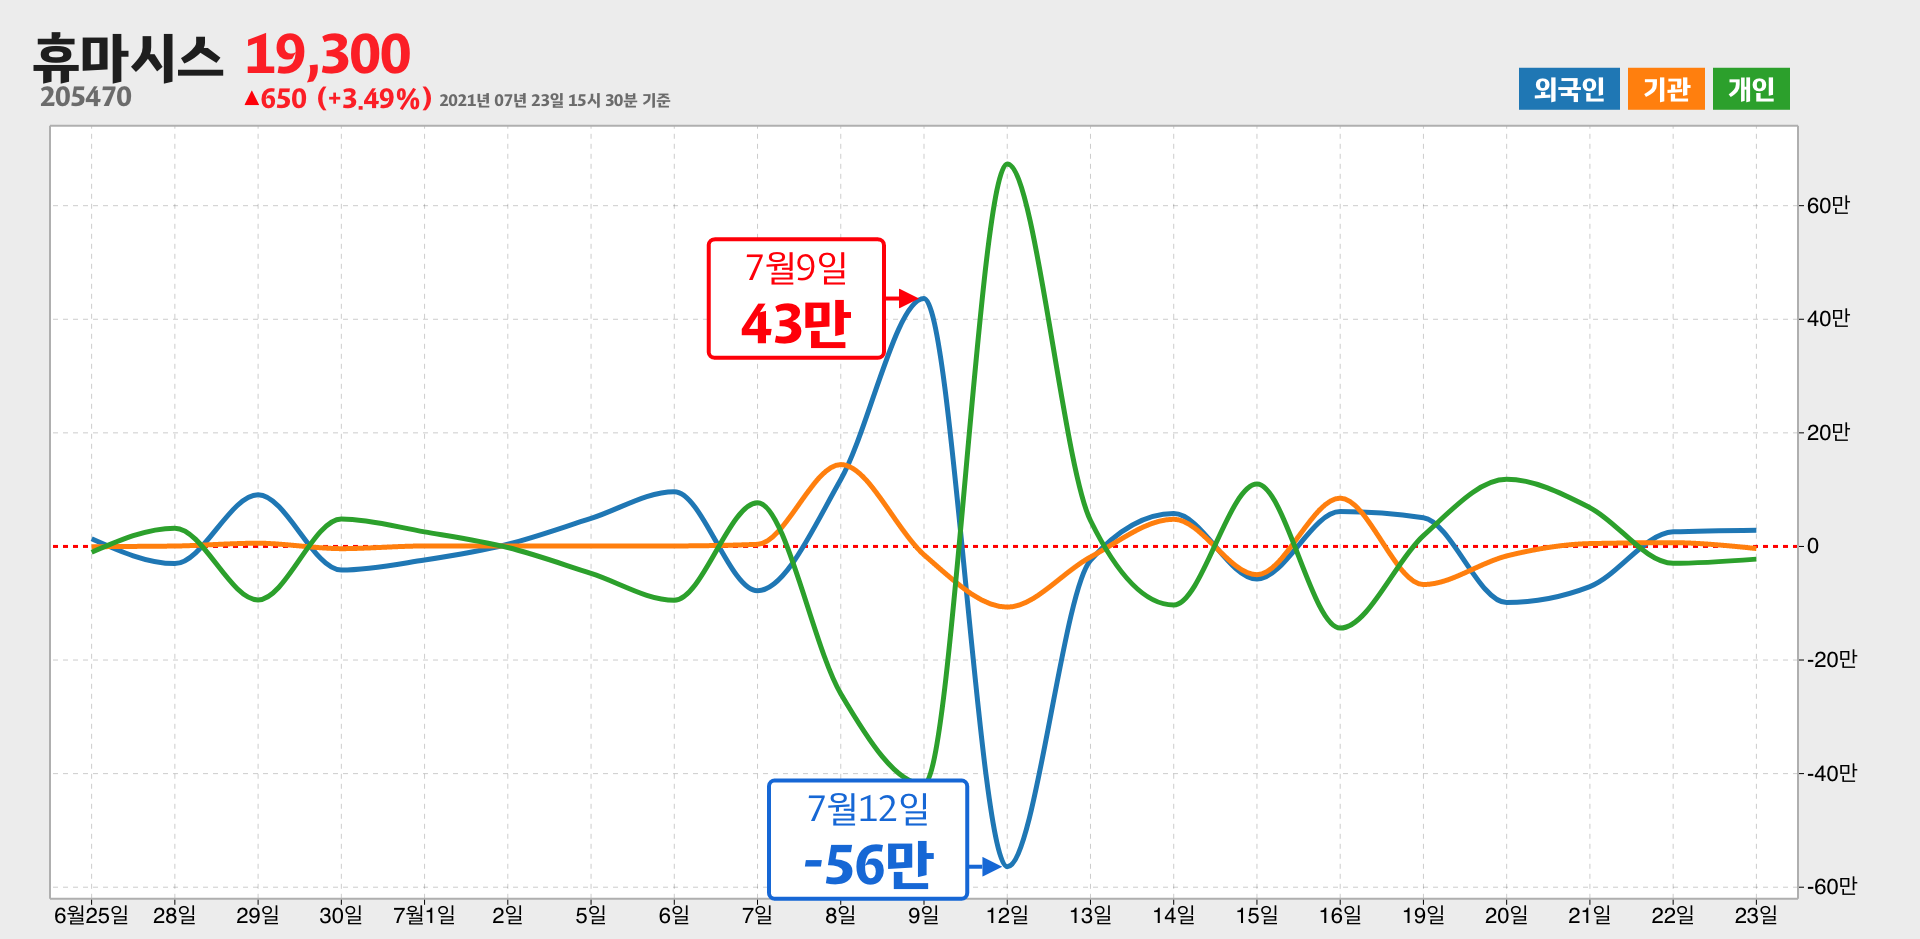
Task: Click the -60만 y-axis label
Action: click(1831, 887)
